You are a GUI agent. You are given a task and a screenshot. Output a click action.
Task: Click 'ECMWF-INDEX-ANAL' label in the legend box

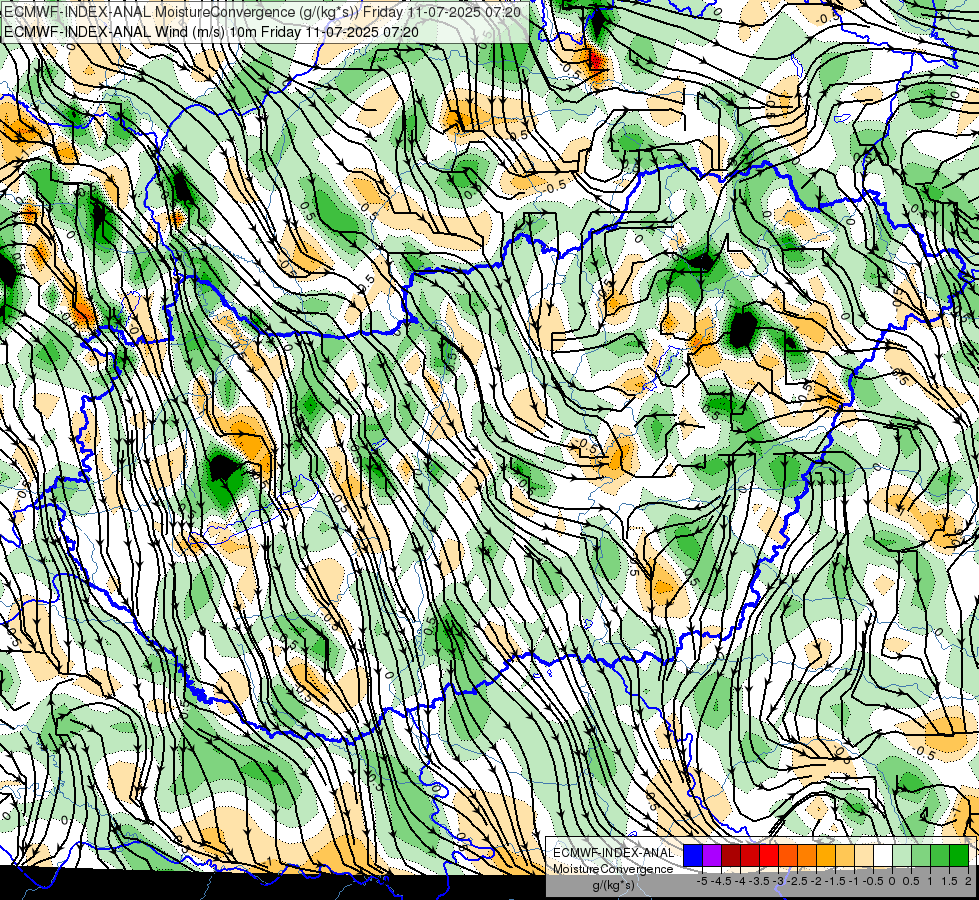click(x=614, y=853)
